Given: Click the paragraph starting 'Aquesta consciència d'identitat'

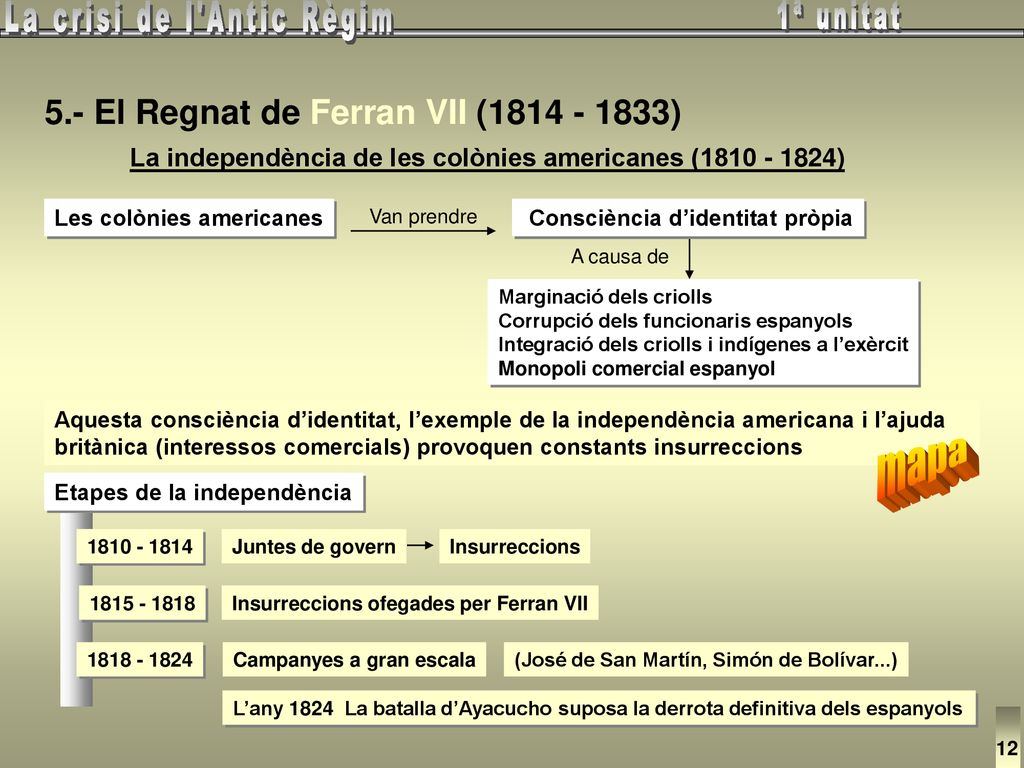Looking at the screenshot, I should tap(512, 433).
